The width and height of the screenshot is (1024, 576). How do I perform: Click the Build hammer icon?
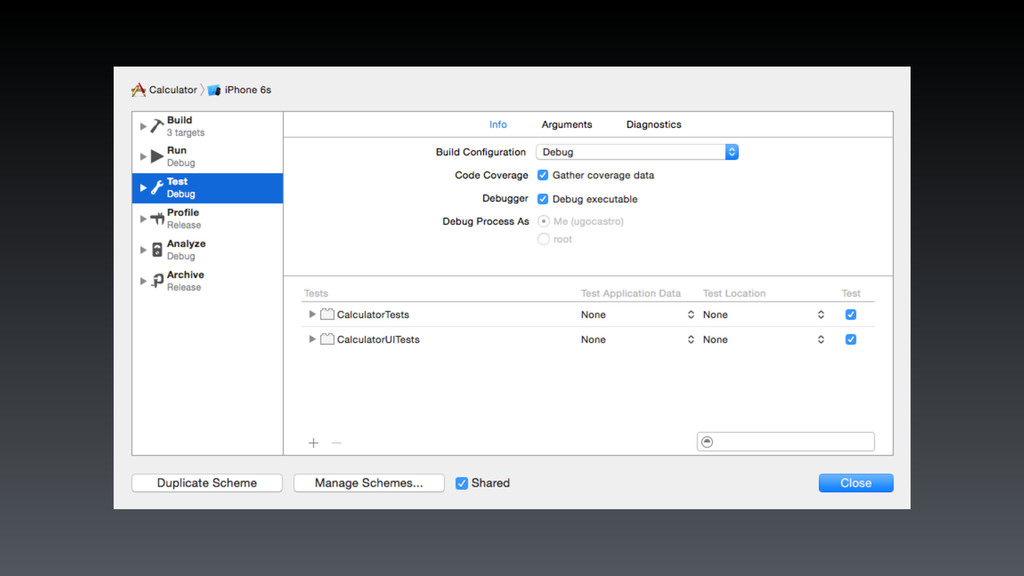157,126
